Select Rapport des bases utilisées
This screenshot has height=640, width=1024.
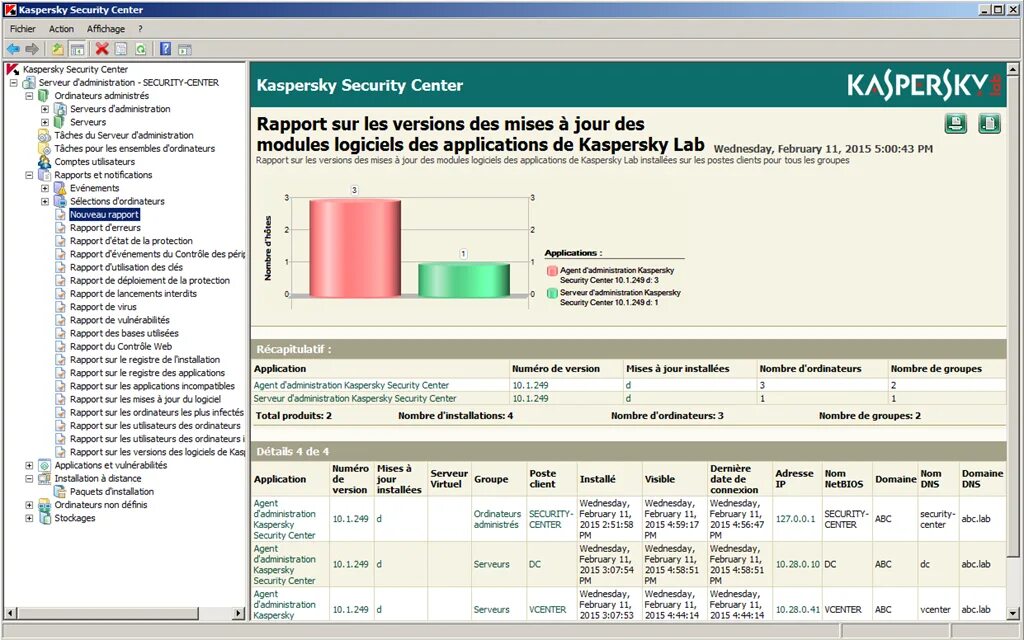pos(124,333)
